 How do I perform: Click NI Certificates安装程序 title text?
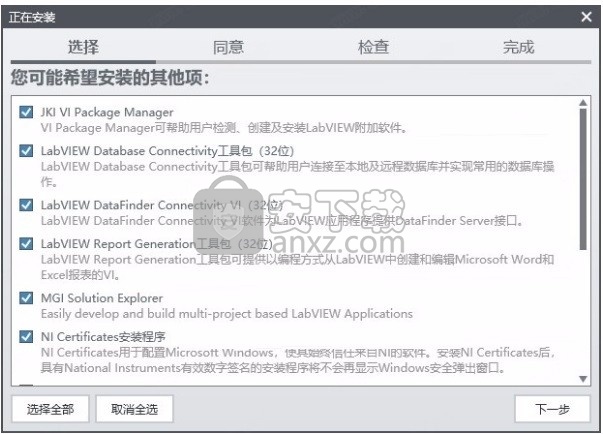tap(103, 337)
